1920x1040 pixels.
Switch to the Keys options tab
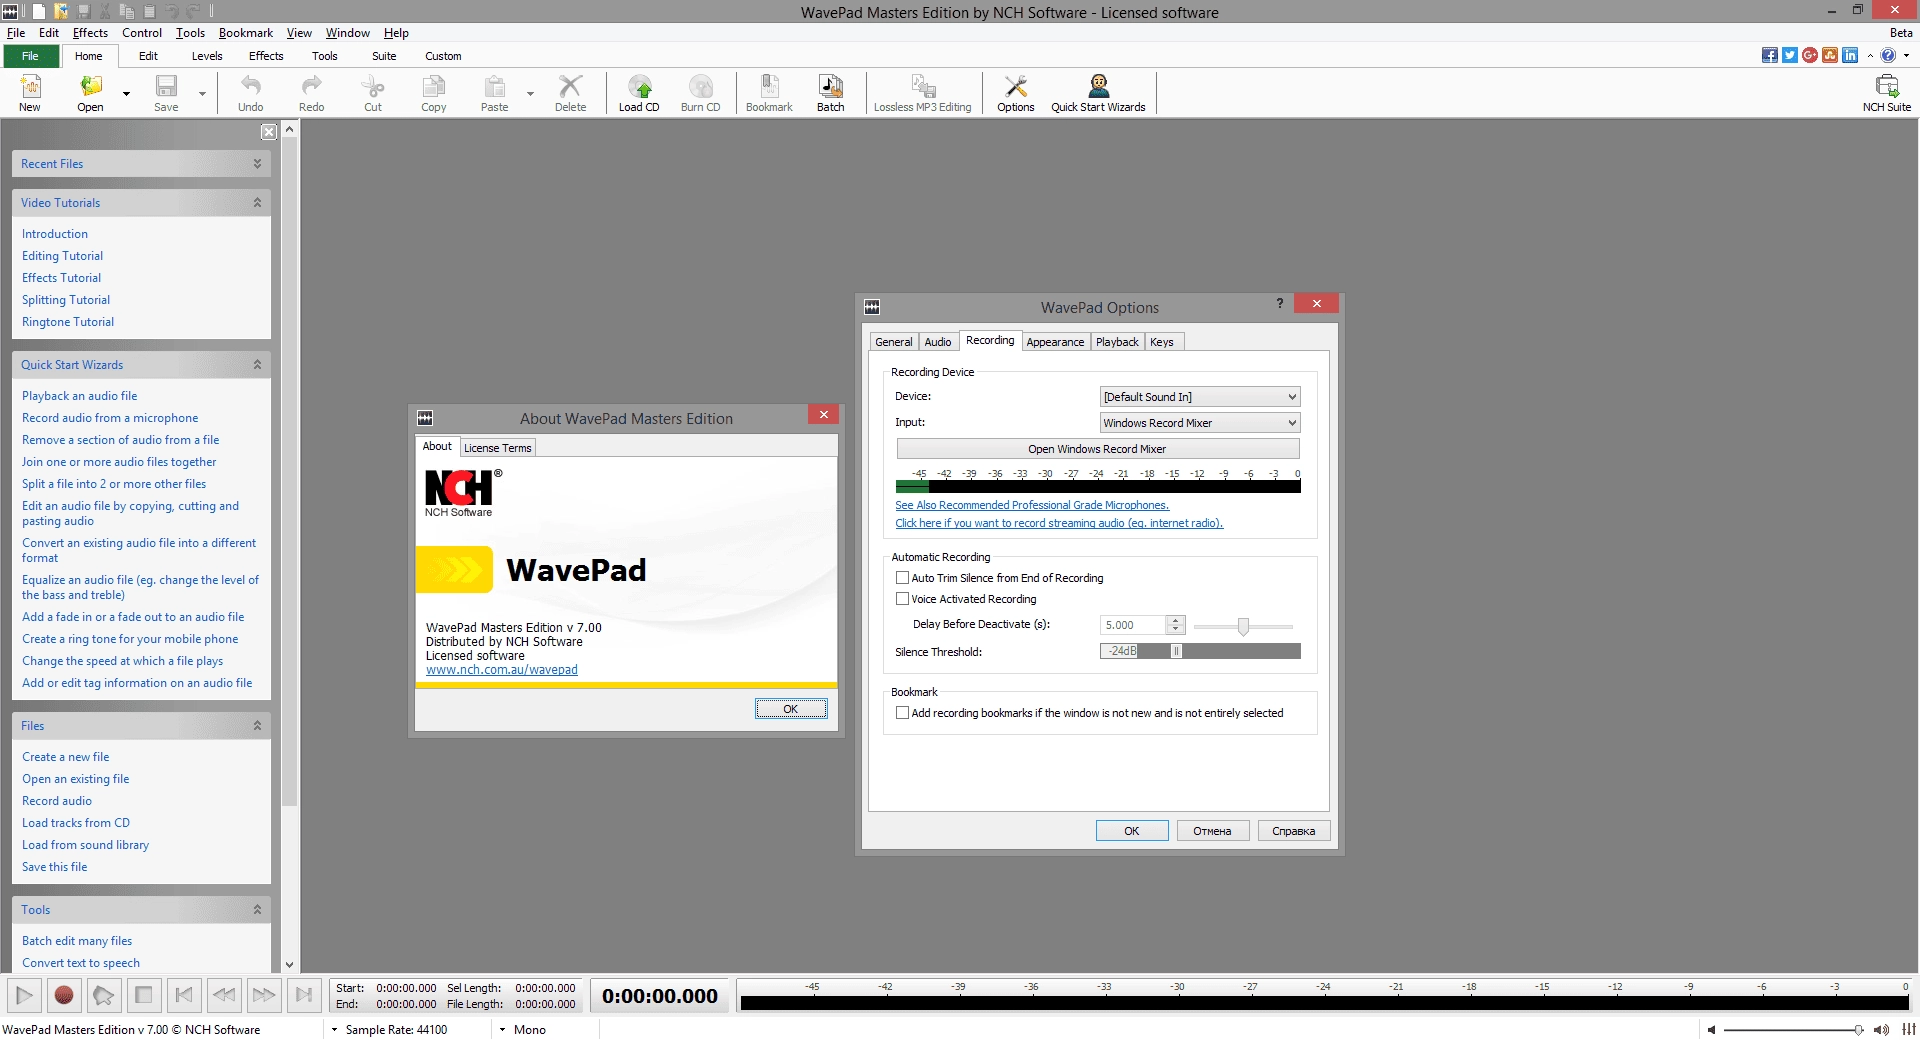pyautogui.click(x=1162, y=342)
